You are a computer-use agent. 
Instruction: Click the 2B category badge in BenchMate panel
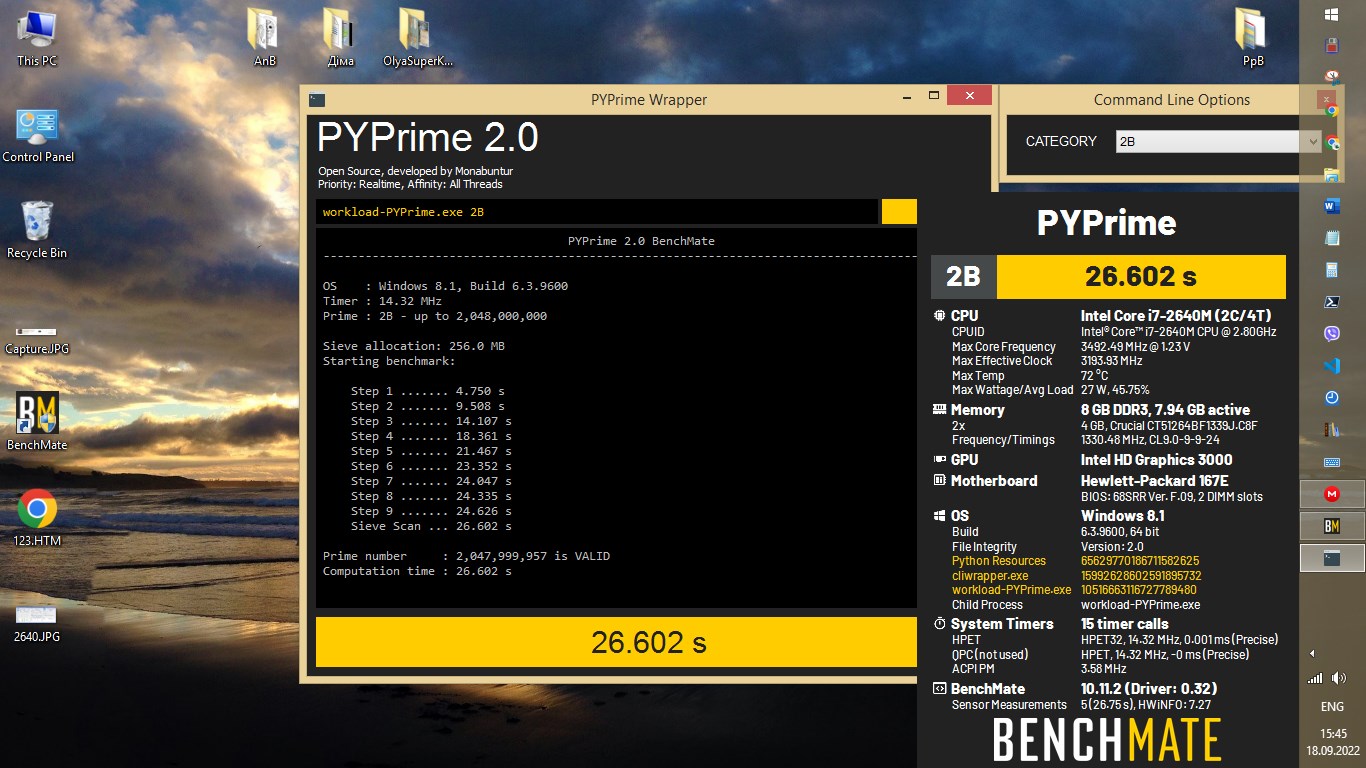click(964, 277)
